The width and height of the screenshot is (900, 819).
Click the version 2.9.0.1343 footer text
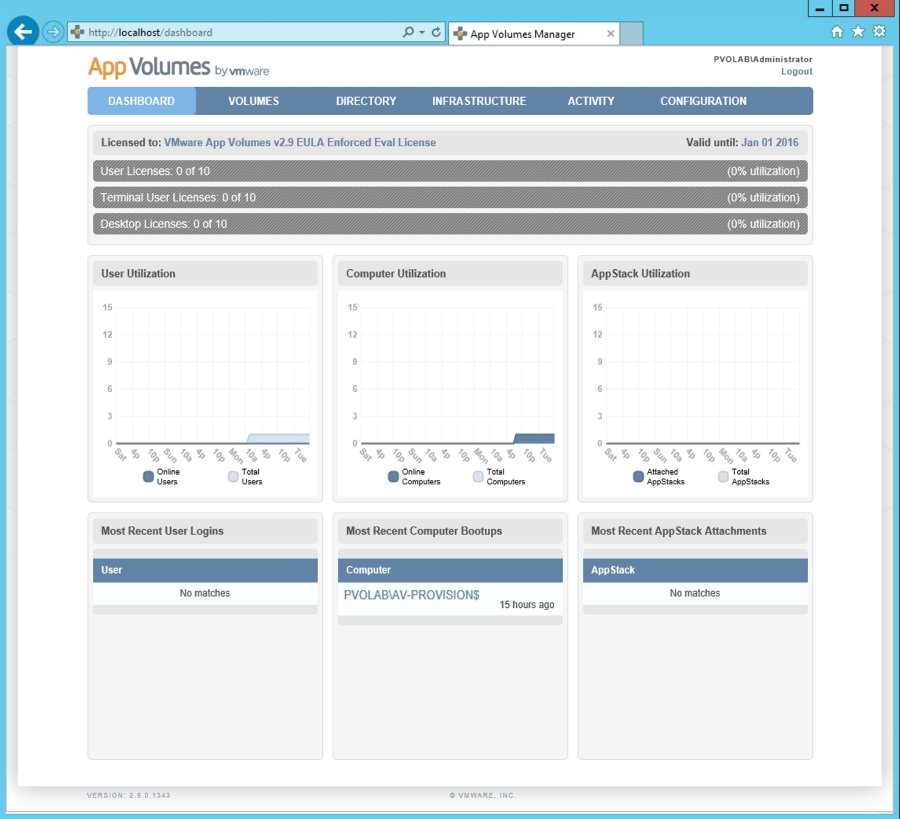[x=129, y=795]
